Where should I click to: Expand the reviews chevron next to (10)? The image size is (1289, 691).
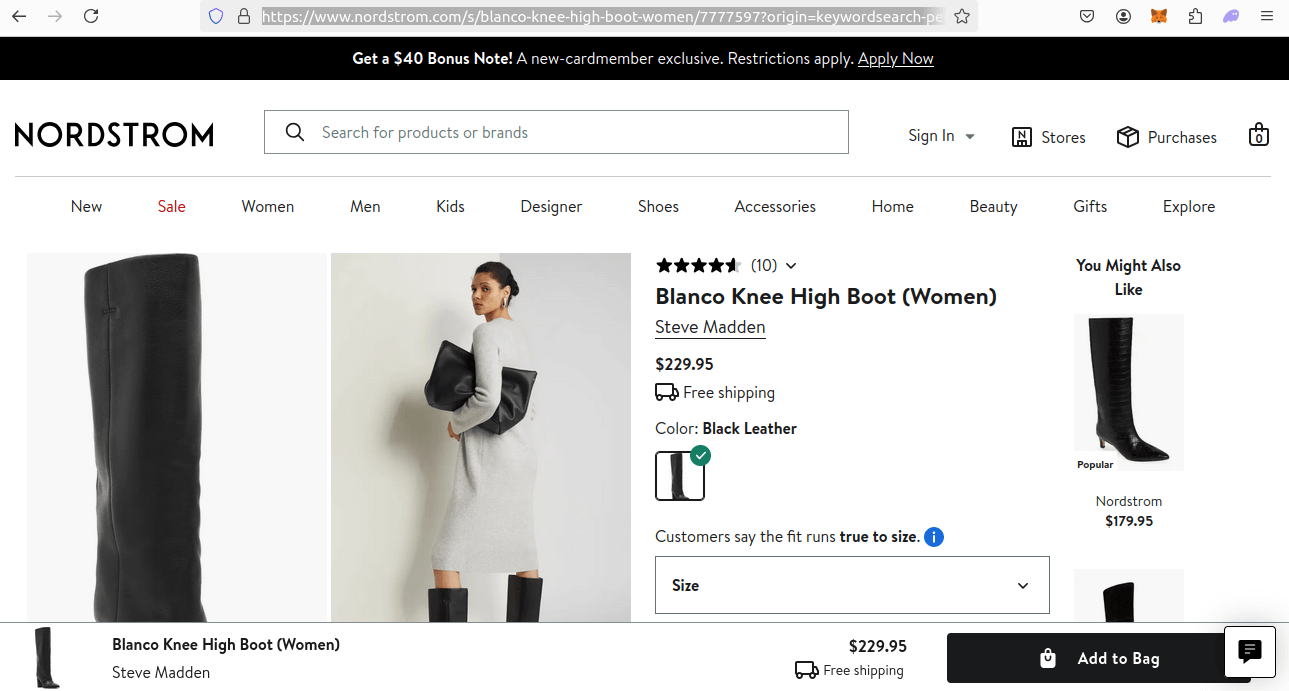pos(791,266)
